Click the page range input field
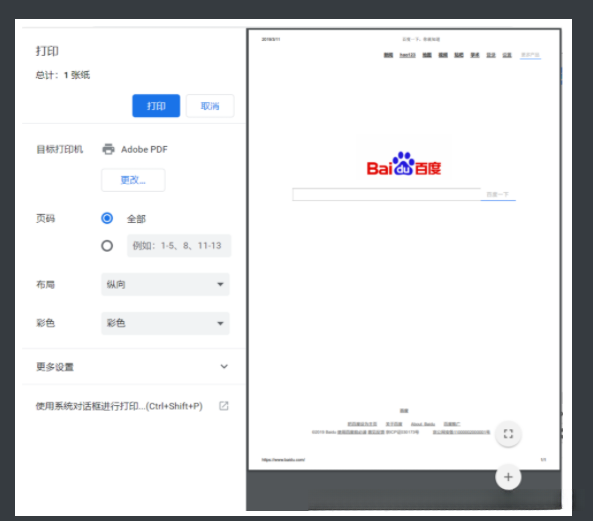 [179, 246]
